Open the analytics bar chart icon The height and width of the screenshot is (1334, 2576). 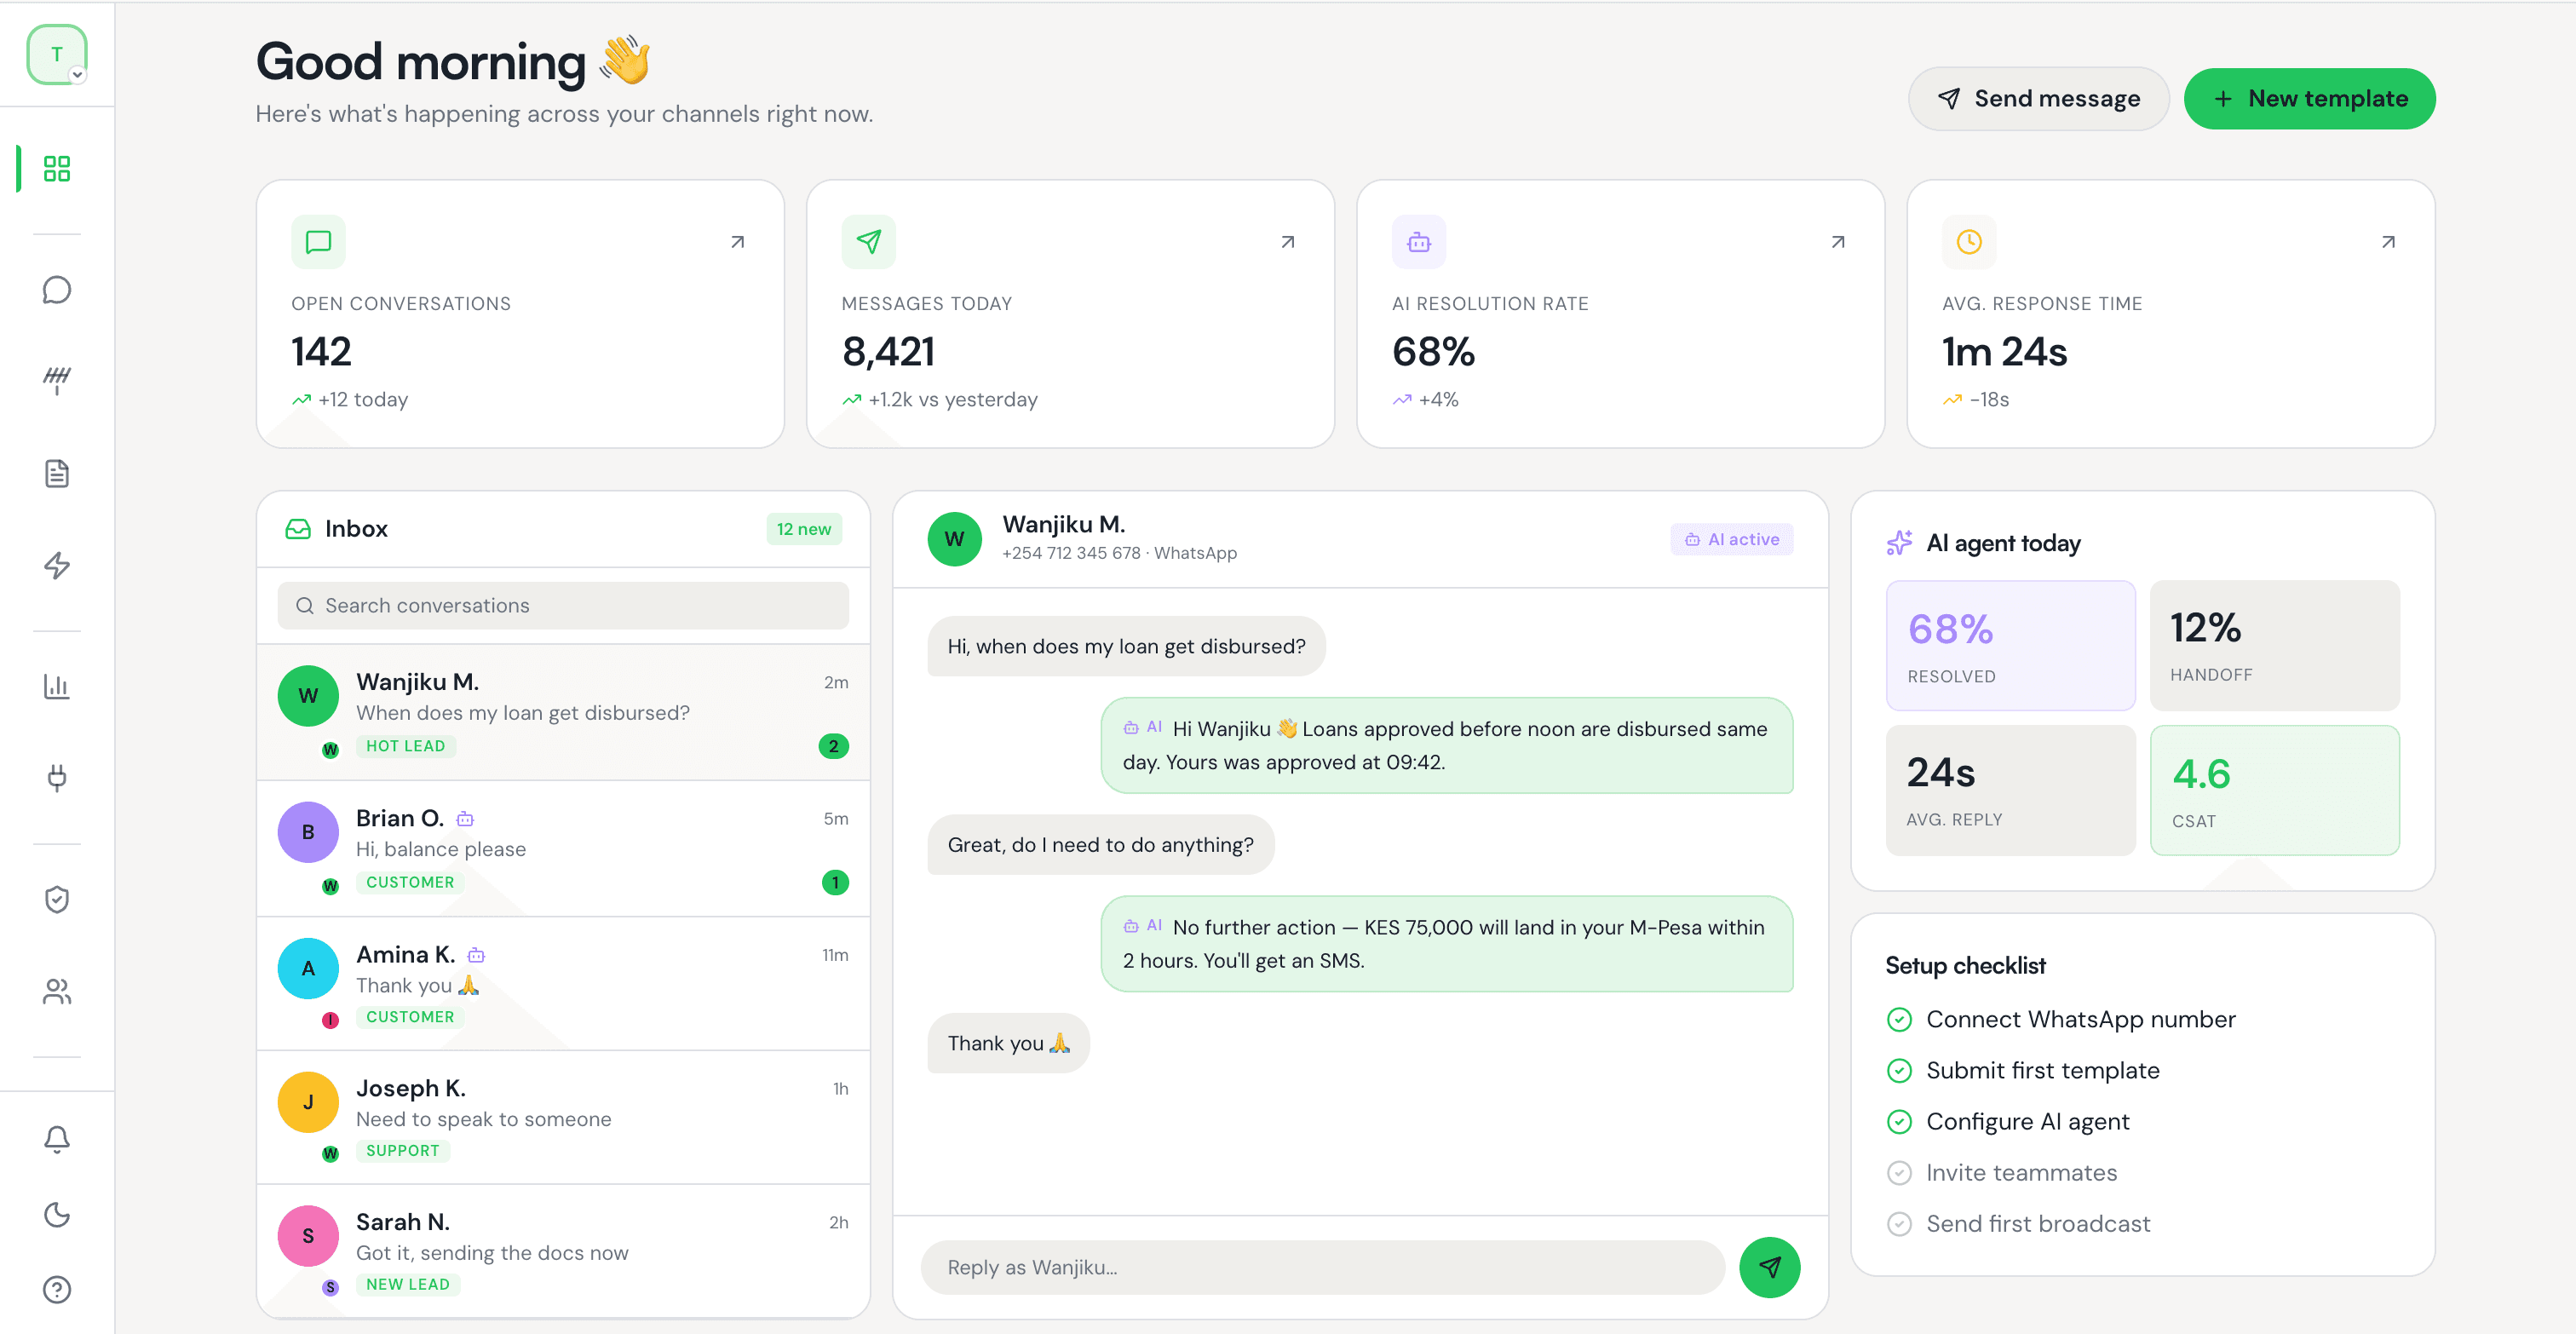point(57,686)
